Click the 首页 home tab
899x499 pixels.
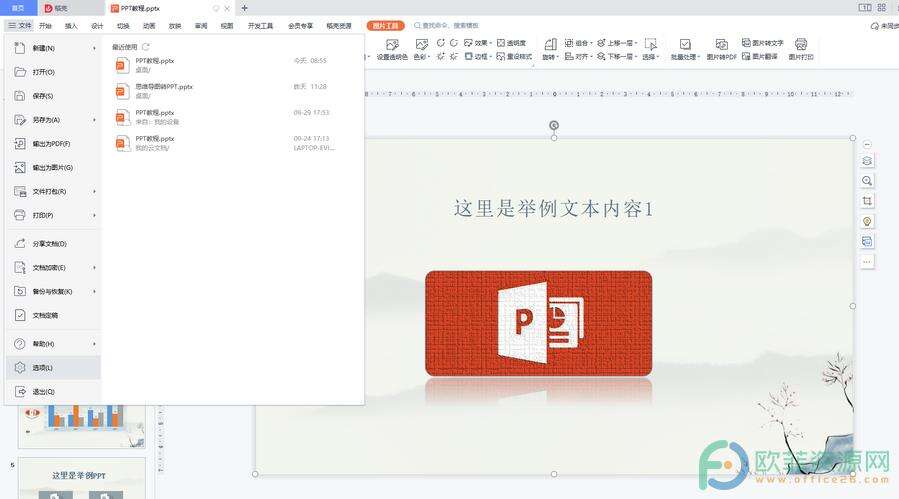pos(18,8)
